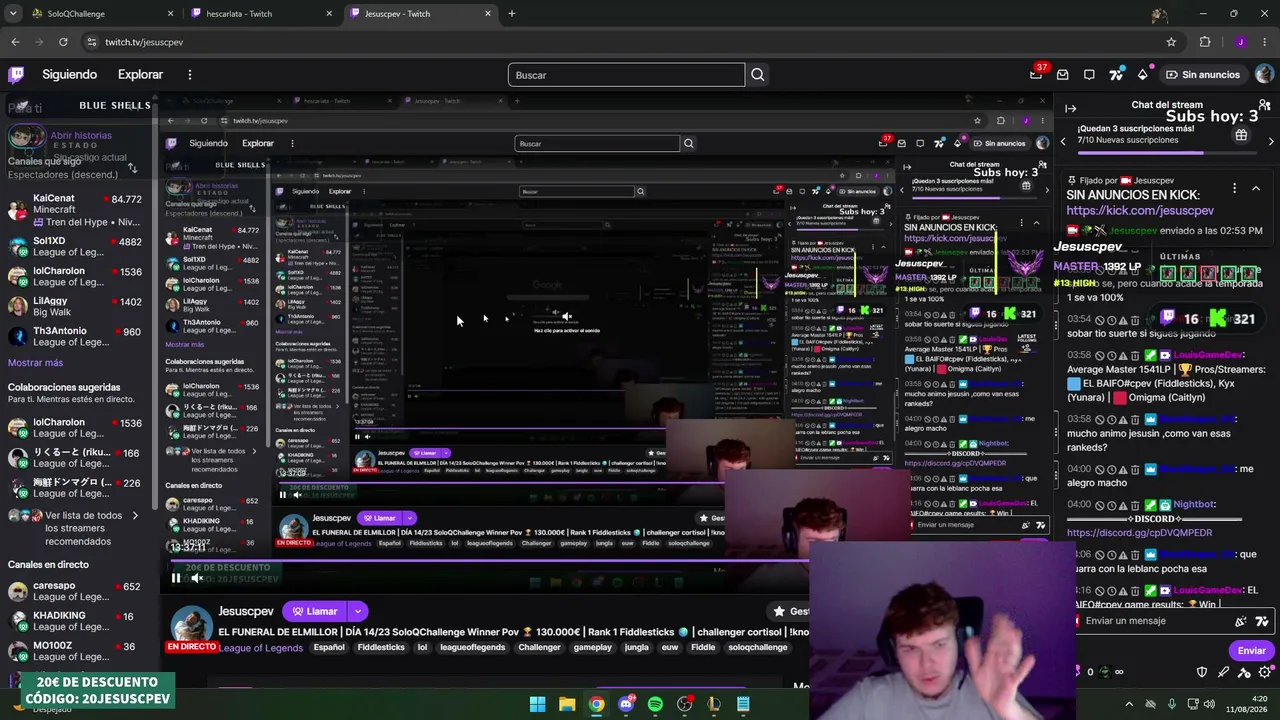Click the Llamar button
The width and height of the screenshot is (1280, 720).
coord(315,611)
